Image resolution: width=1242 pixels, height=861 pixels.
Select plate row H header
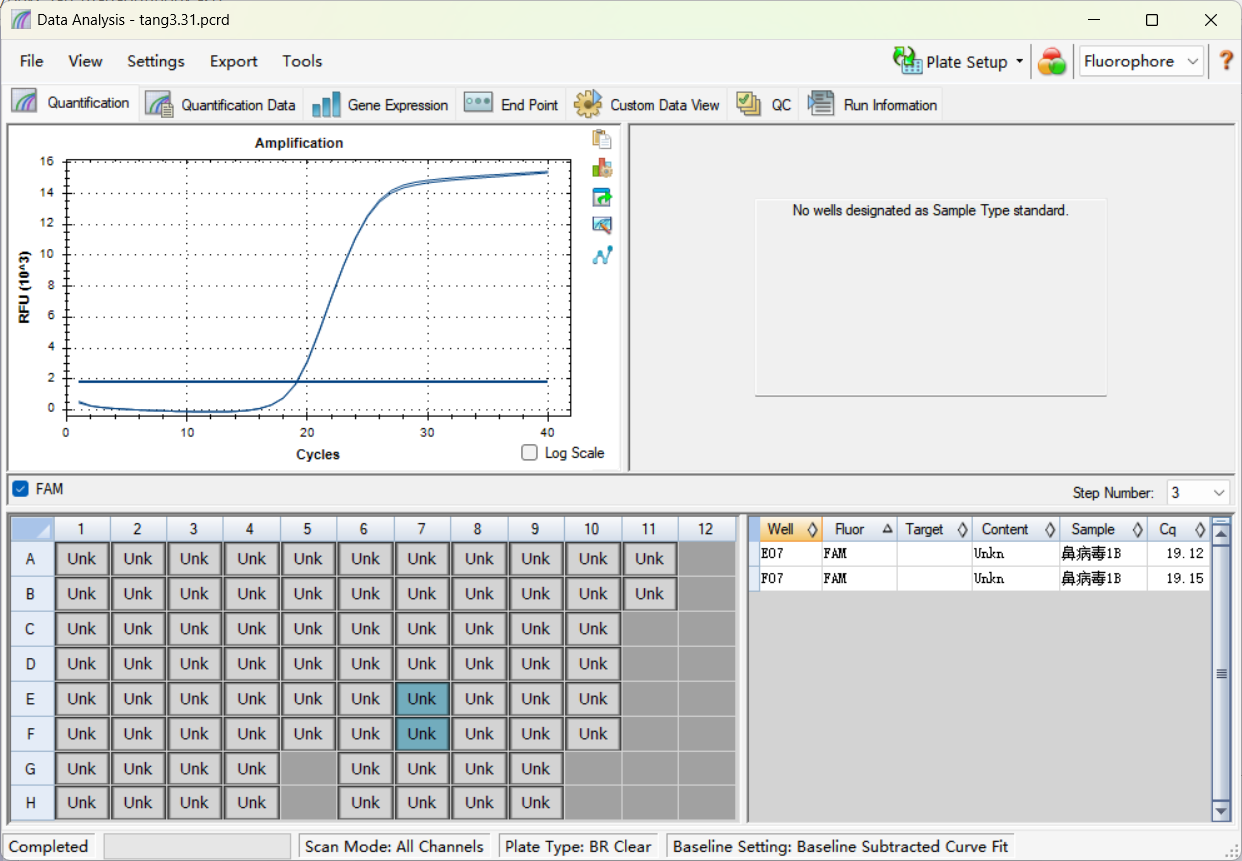31,803
